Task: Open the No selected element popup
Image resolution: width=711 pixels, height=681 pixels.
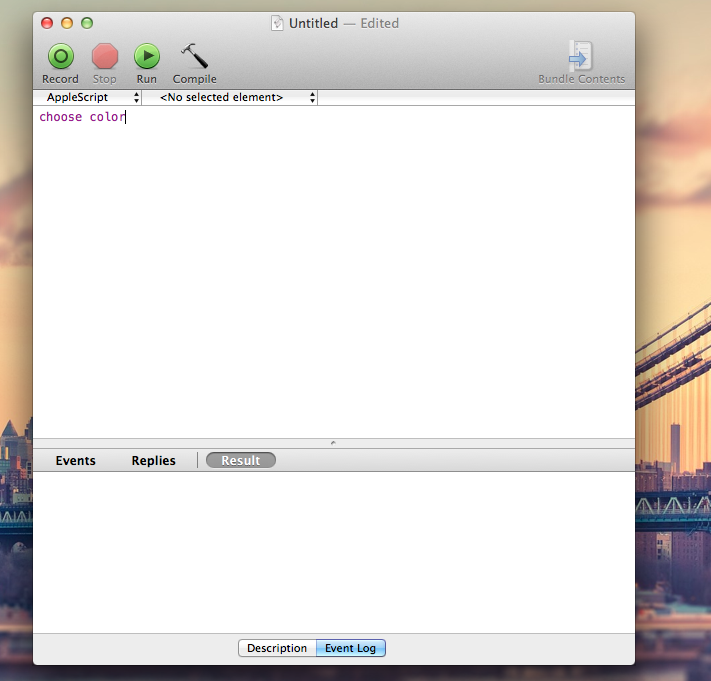Action: 230,97
